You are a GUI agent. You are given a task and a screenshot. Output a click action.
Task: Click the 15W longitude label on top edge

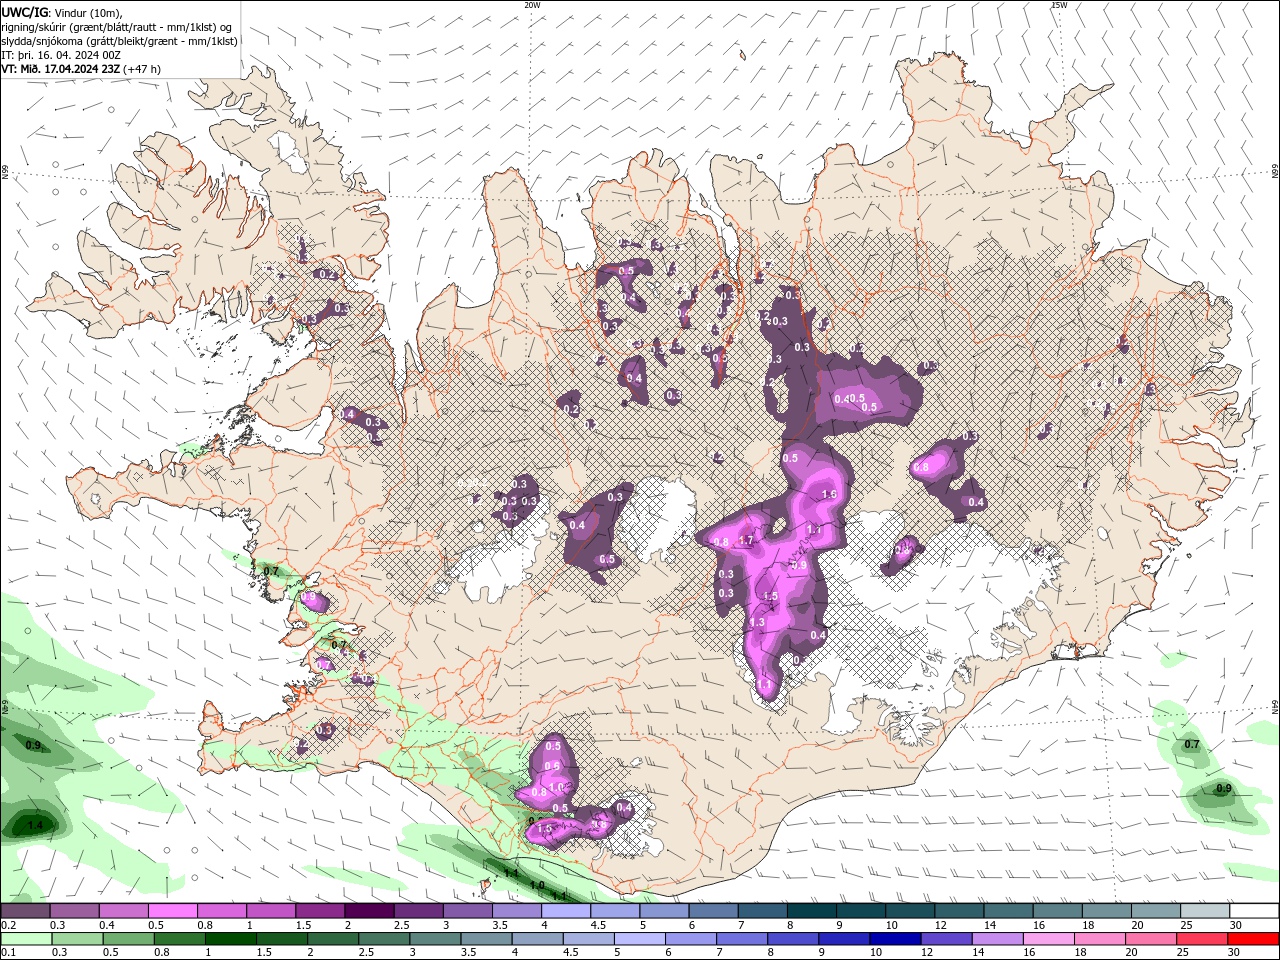(1059, 5)
